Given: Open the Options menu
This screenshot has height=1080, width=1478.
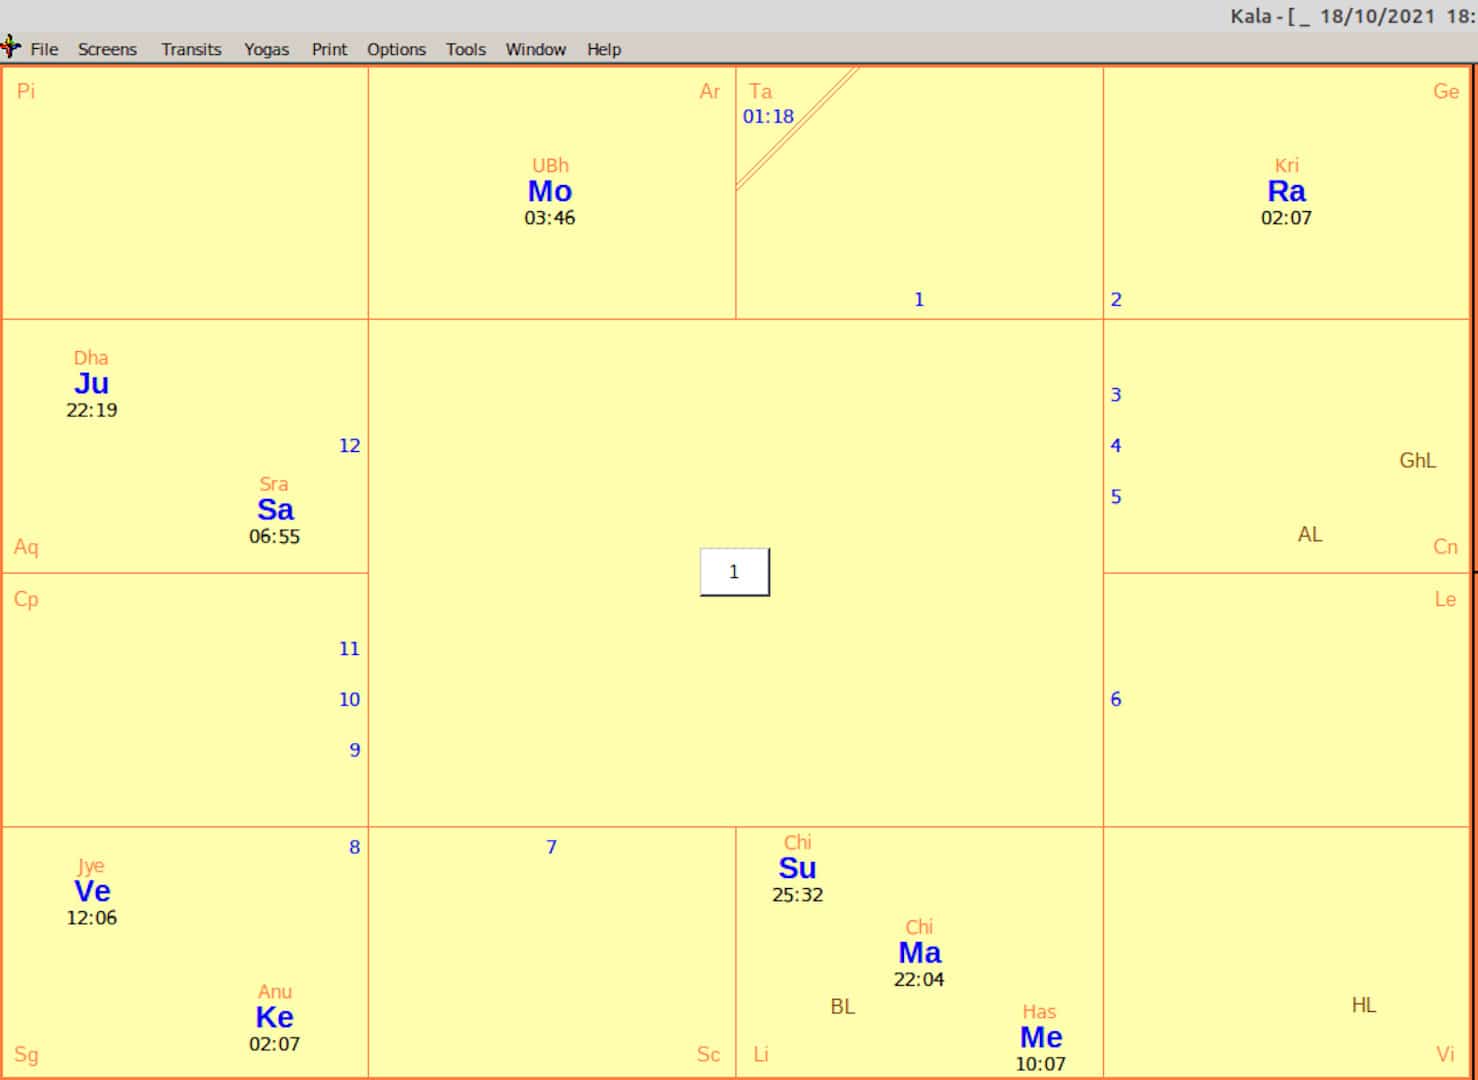Looking at the screenshot, I should (396, 49).
